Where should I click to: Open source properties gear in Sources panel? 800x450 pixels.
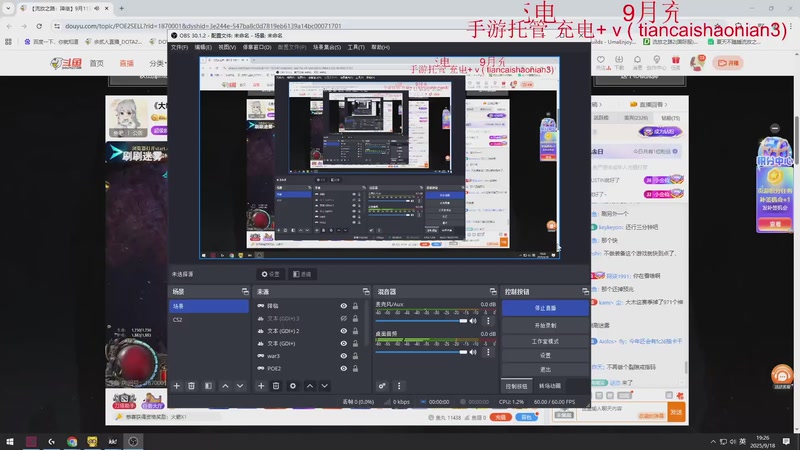click(293, 386)
